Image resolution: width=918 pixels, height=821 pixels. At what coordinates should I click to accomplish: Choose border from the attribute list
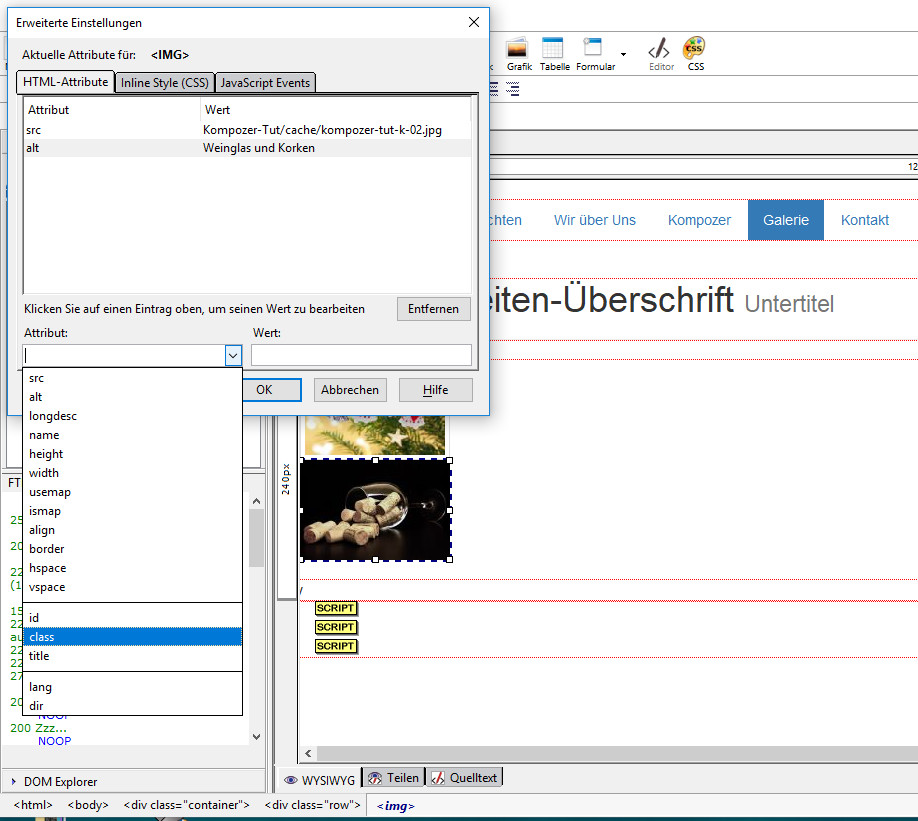132,549
